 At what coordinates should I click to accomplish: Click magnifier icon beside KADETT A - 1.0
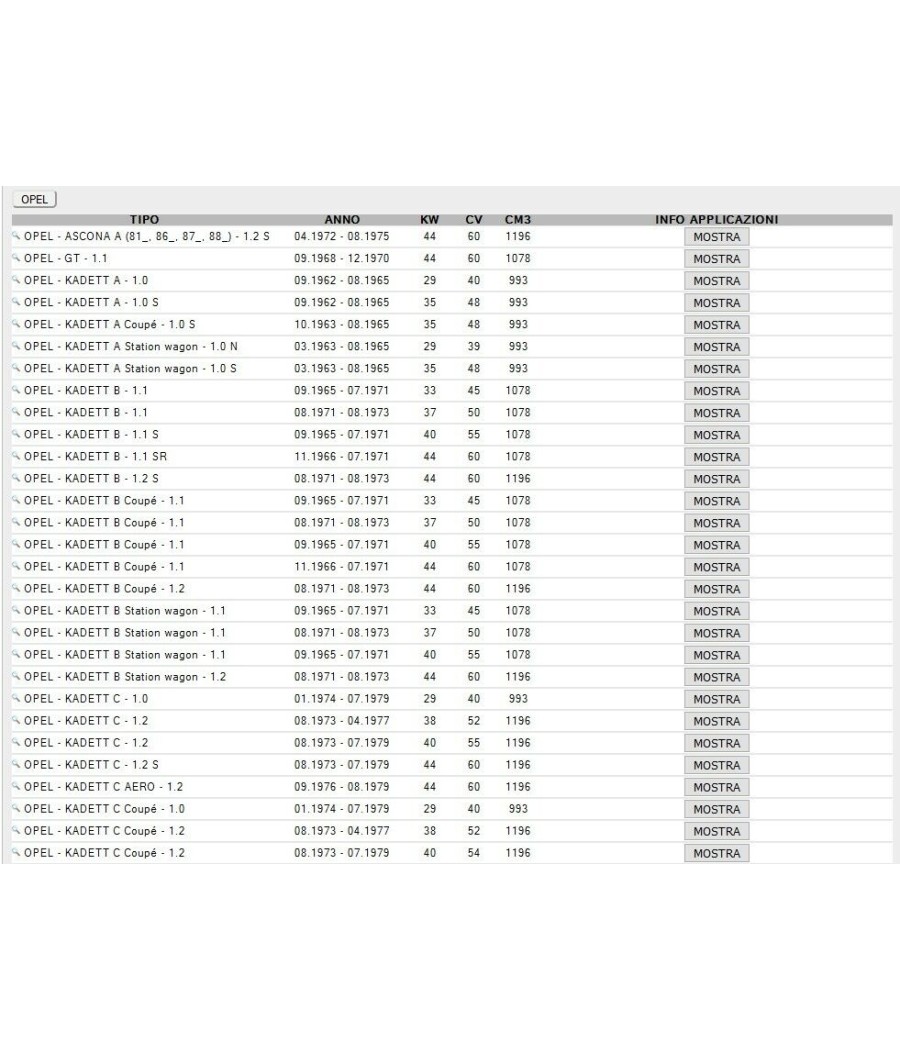16,280
